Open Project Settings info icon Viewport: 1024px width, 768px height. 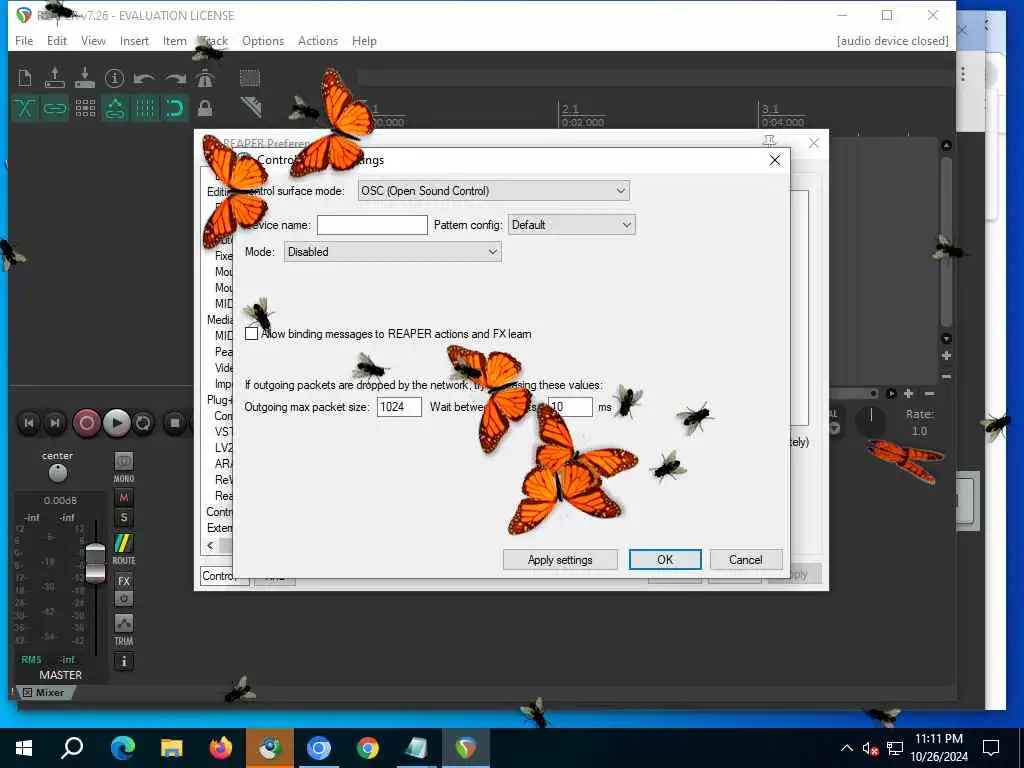[x=114, y=78]
